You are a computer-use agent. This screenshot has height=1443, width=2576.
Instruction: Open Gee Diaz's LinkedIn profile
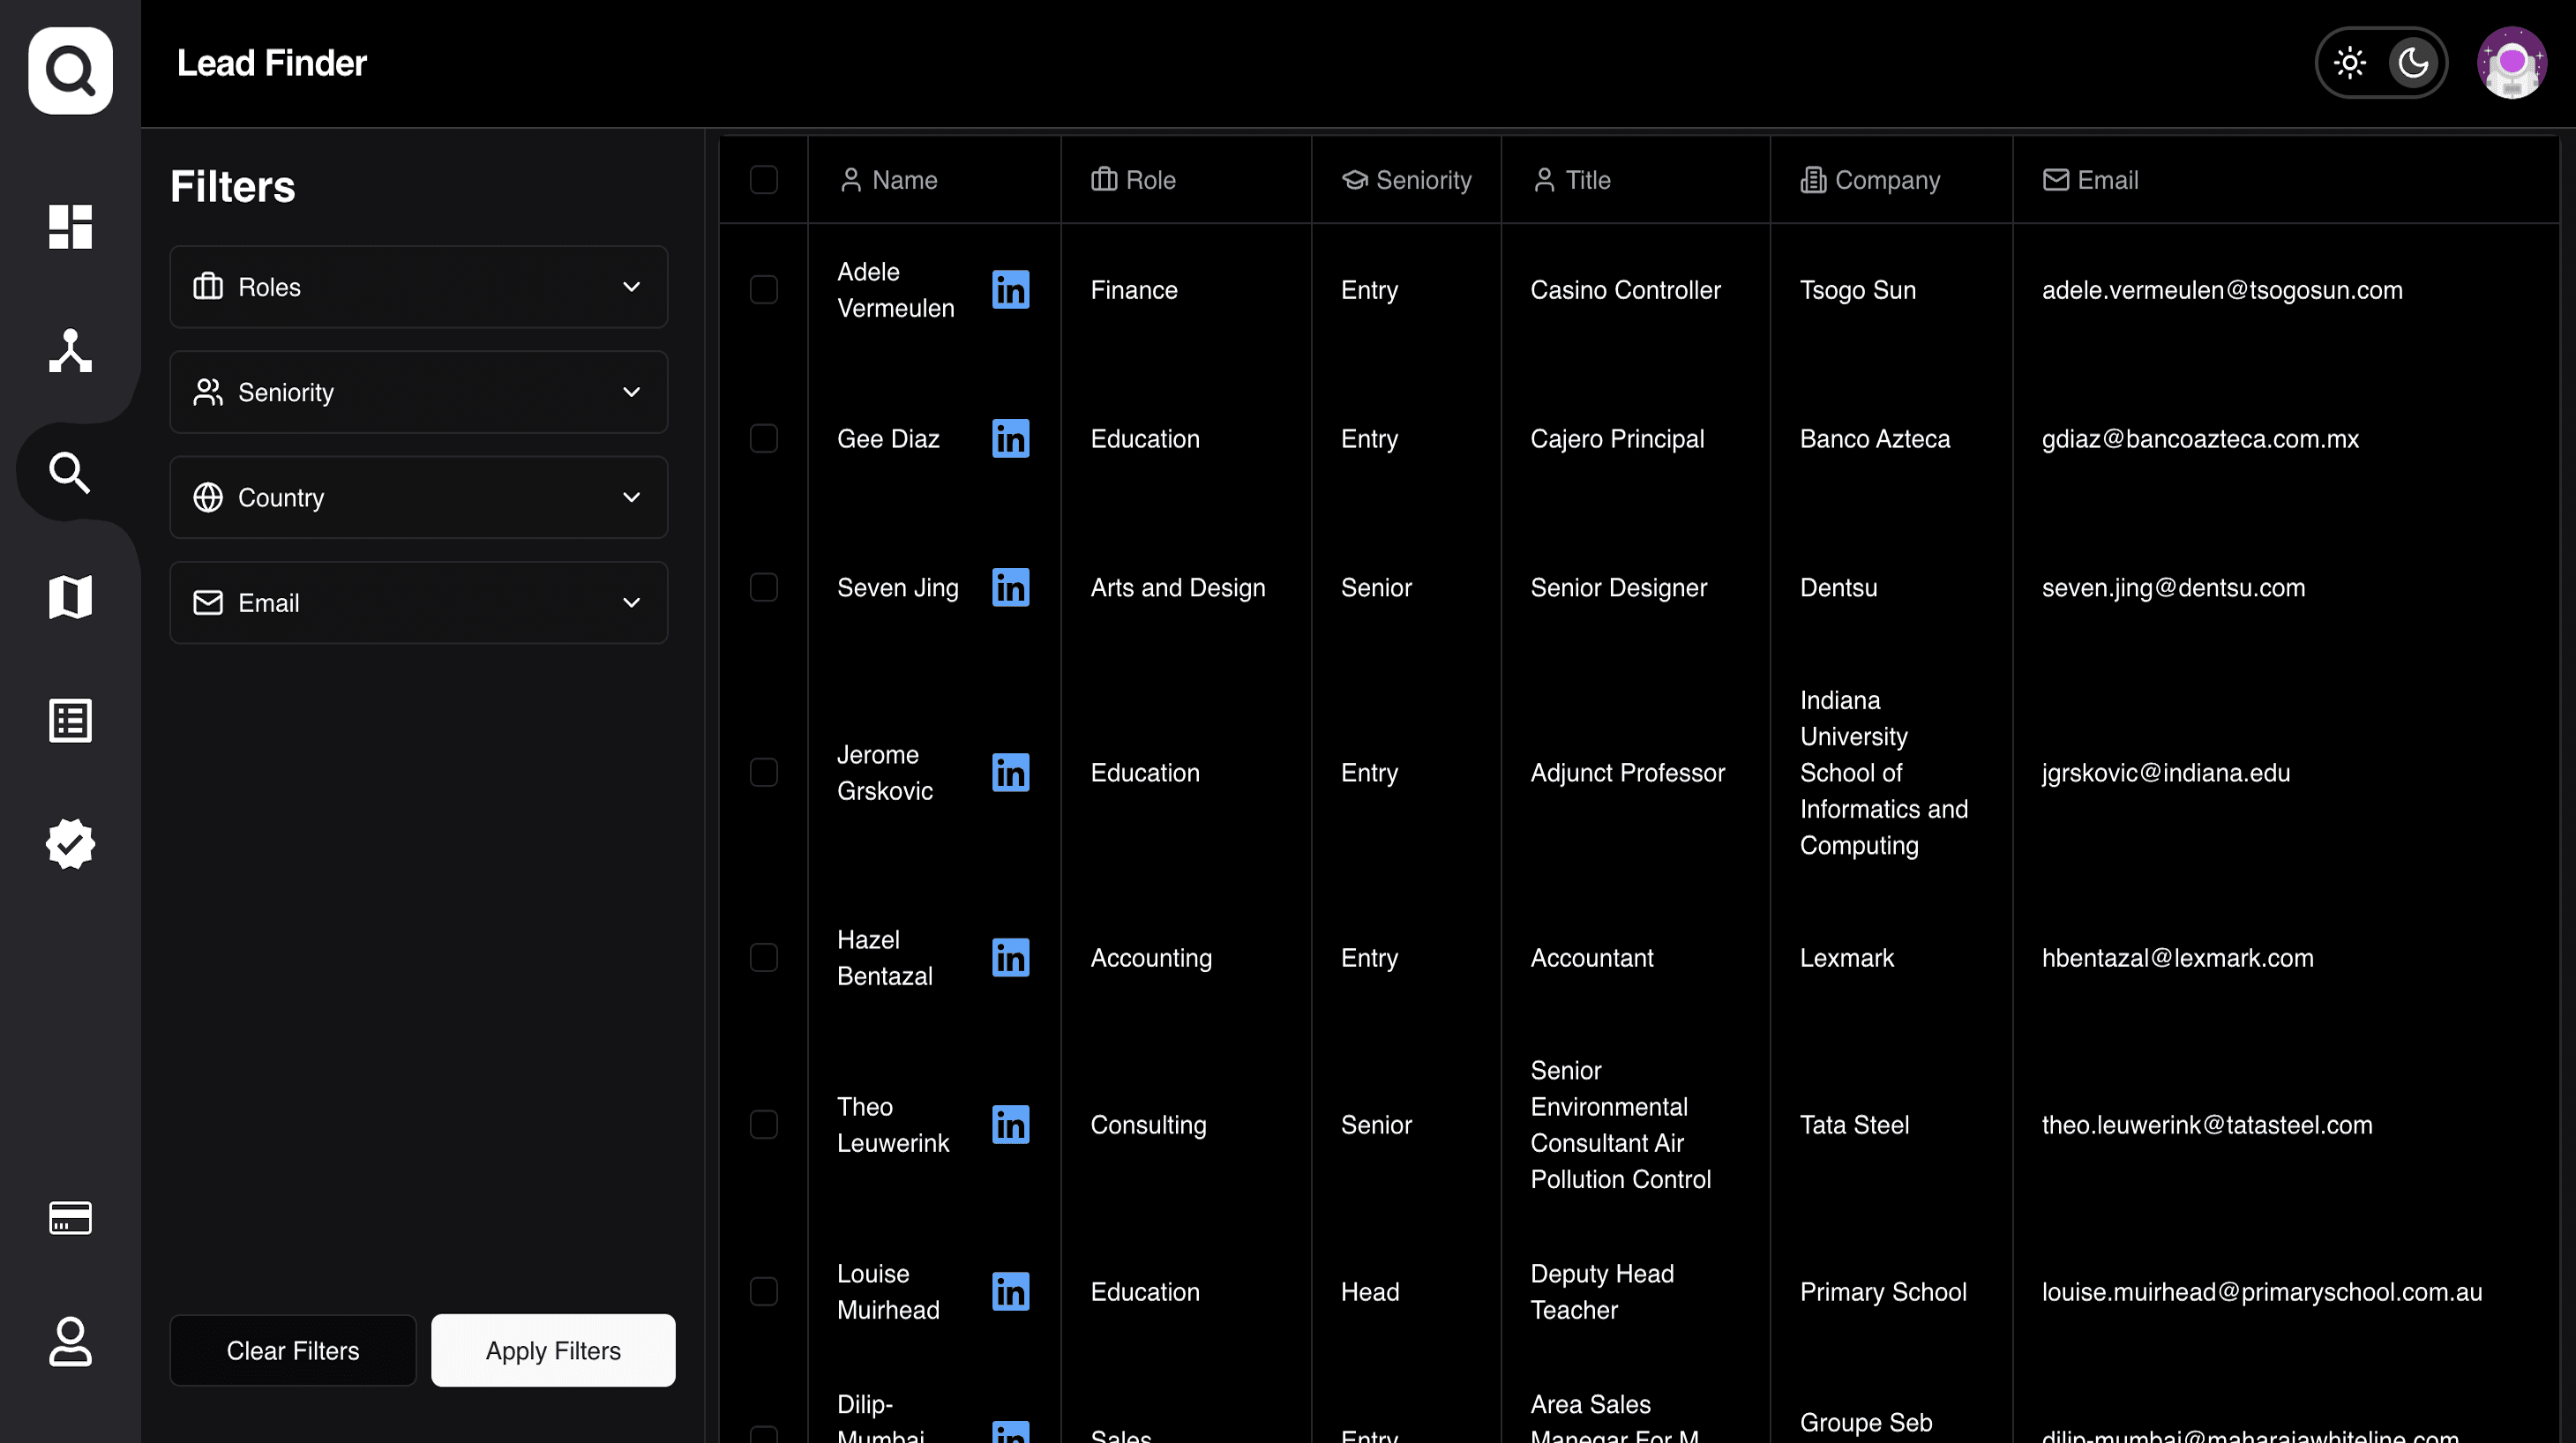[x=1010, y=439]
